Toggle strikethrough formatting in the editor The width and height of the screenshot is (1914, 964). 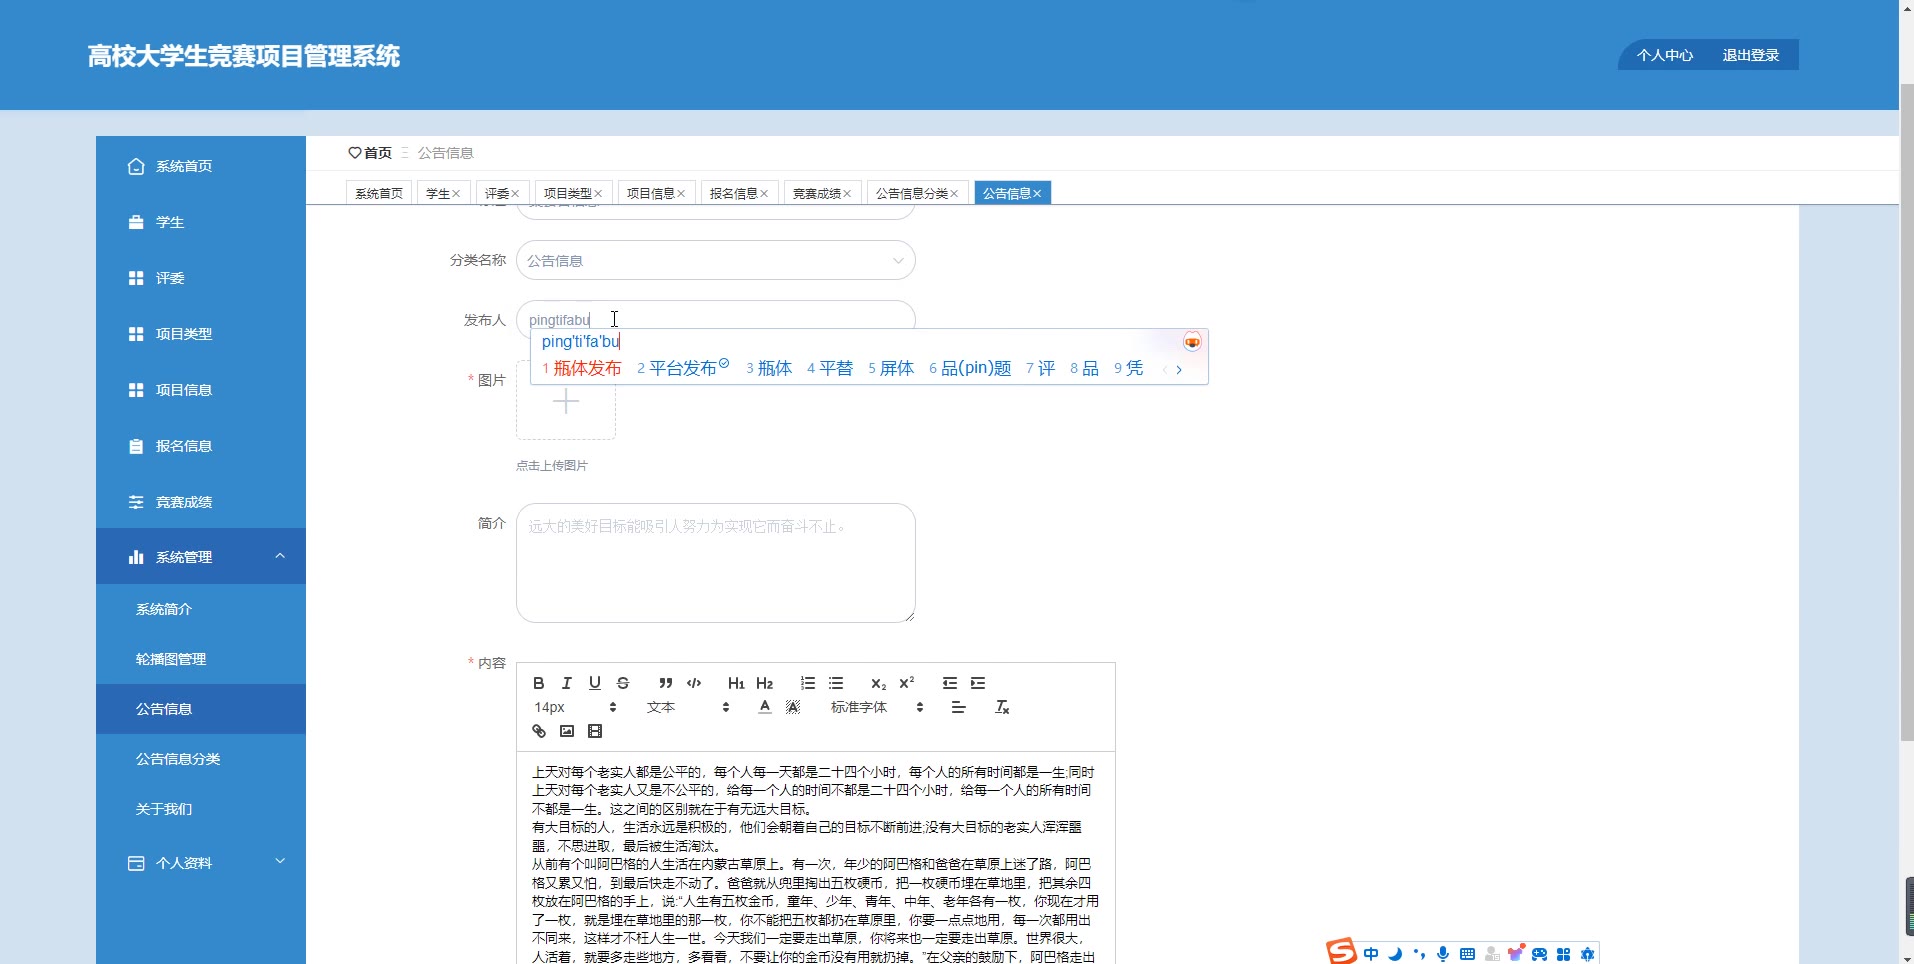pos(623,683)
